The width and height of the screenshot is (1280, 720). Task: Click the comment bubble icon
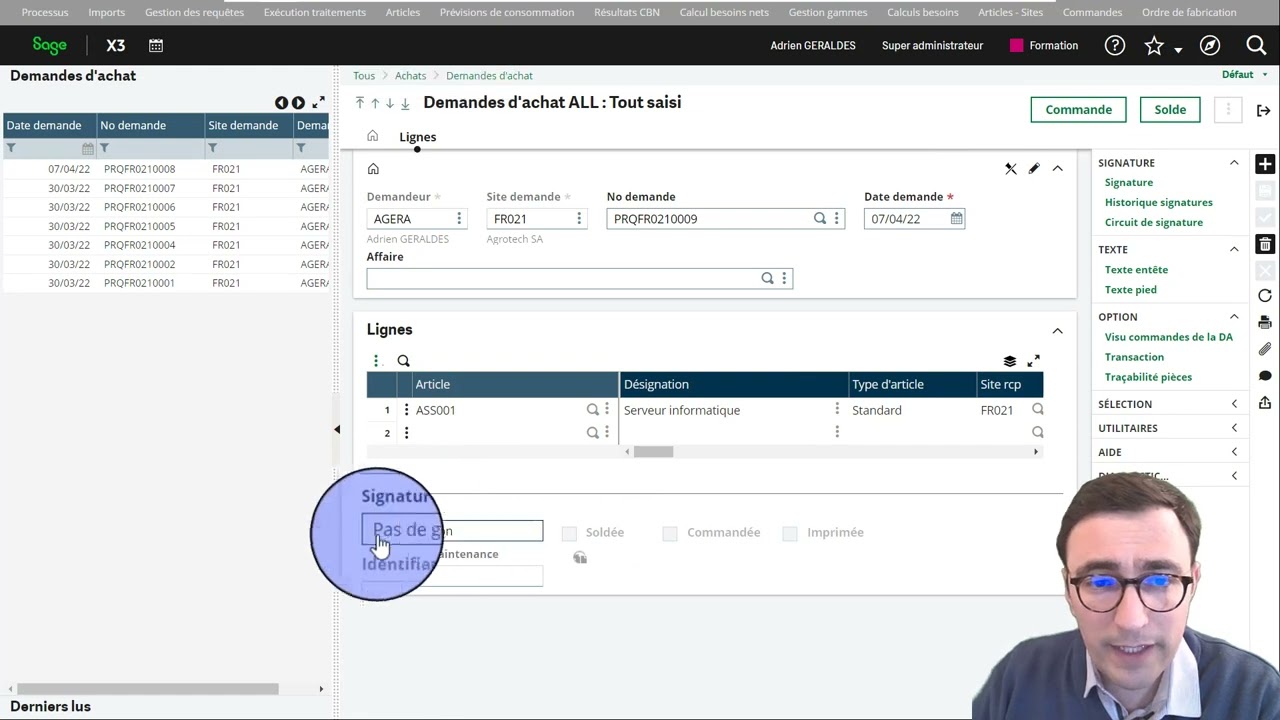coord(1265,376)
